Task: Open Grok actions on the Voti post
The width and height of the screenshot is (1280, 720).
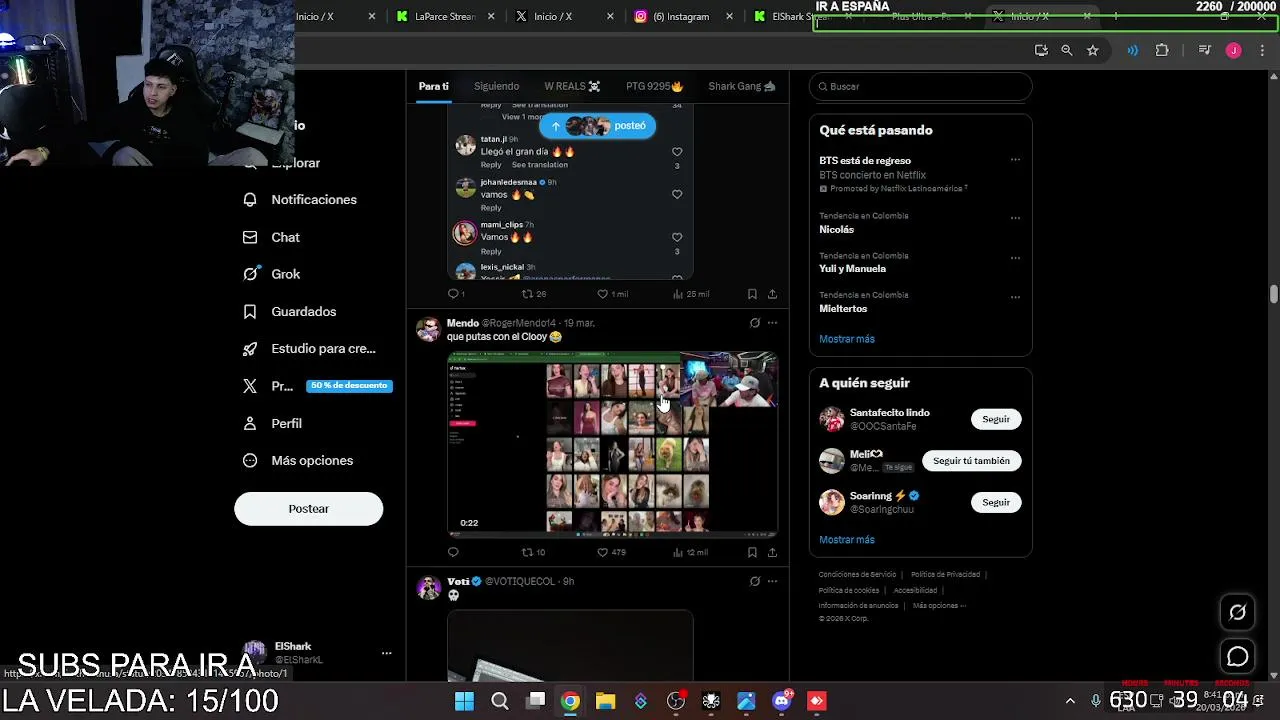Action: pos(755,581)
